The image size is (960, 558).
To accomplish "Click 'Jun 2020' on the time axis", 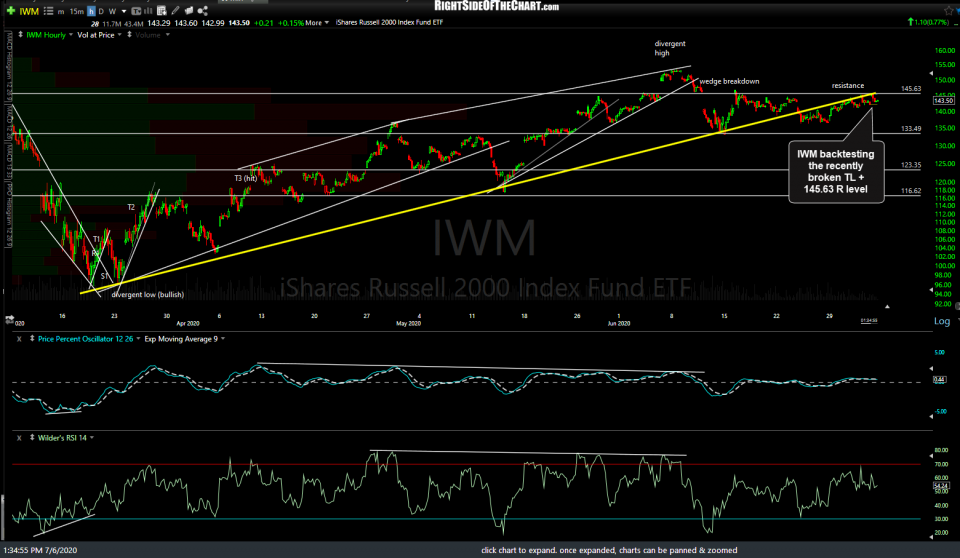I will point(618,323).
